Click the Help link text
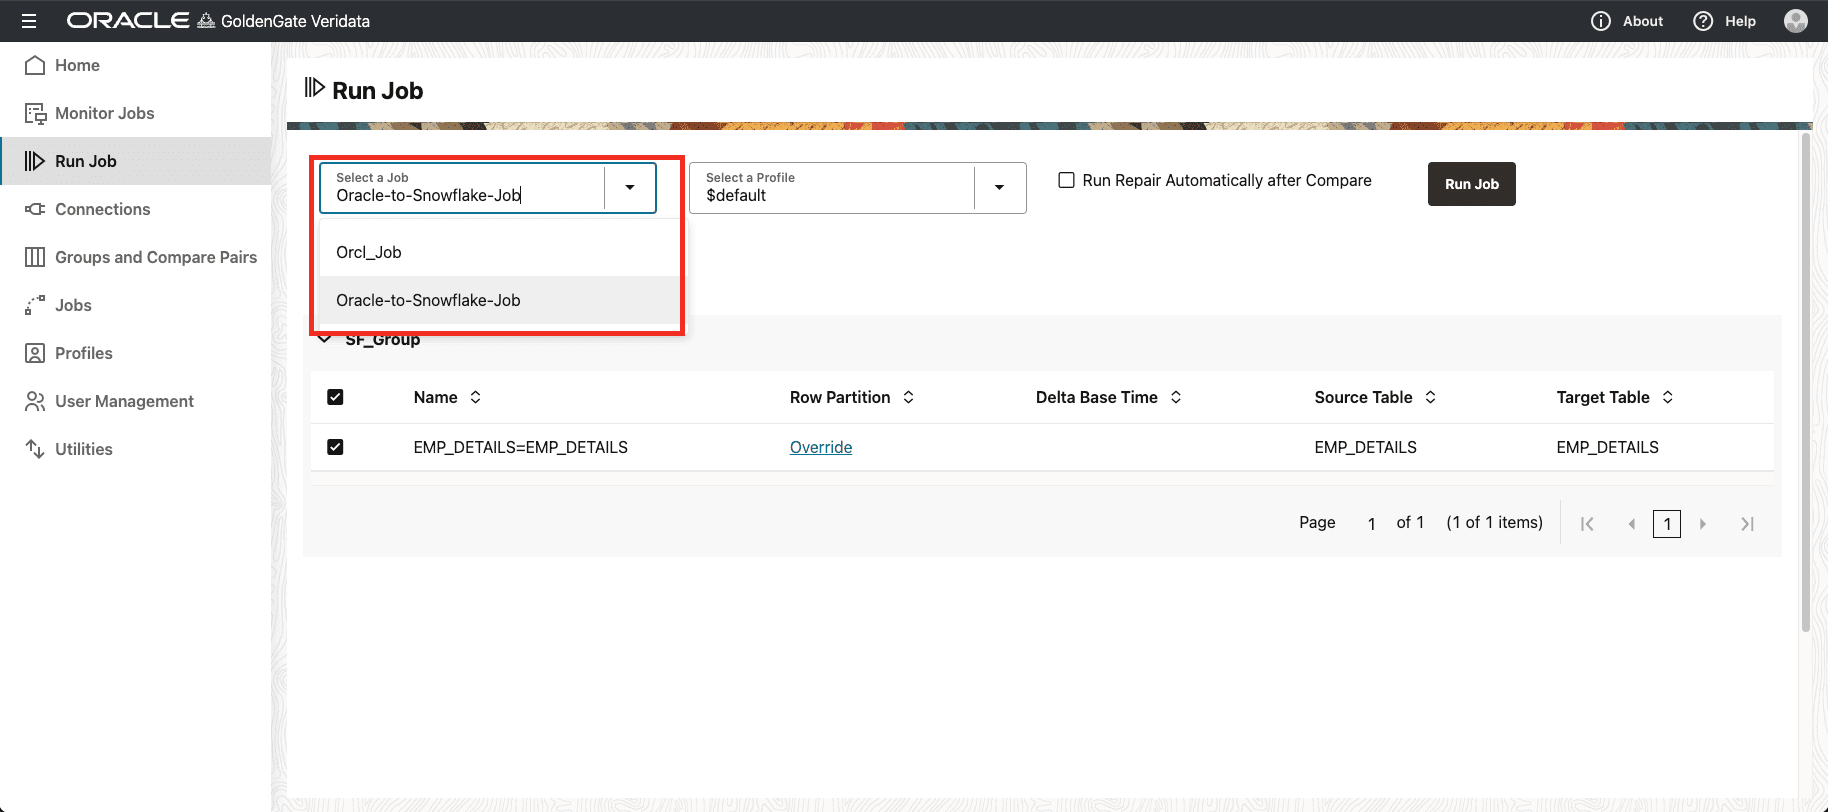The width and height of the screenshot is (1828, 812). (x=1740, y=21)
